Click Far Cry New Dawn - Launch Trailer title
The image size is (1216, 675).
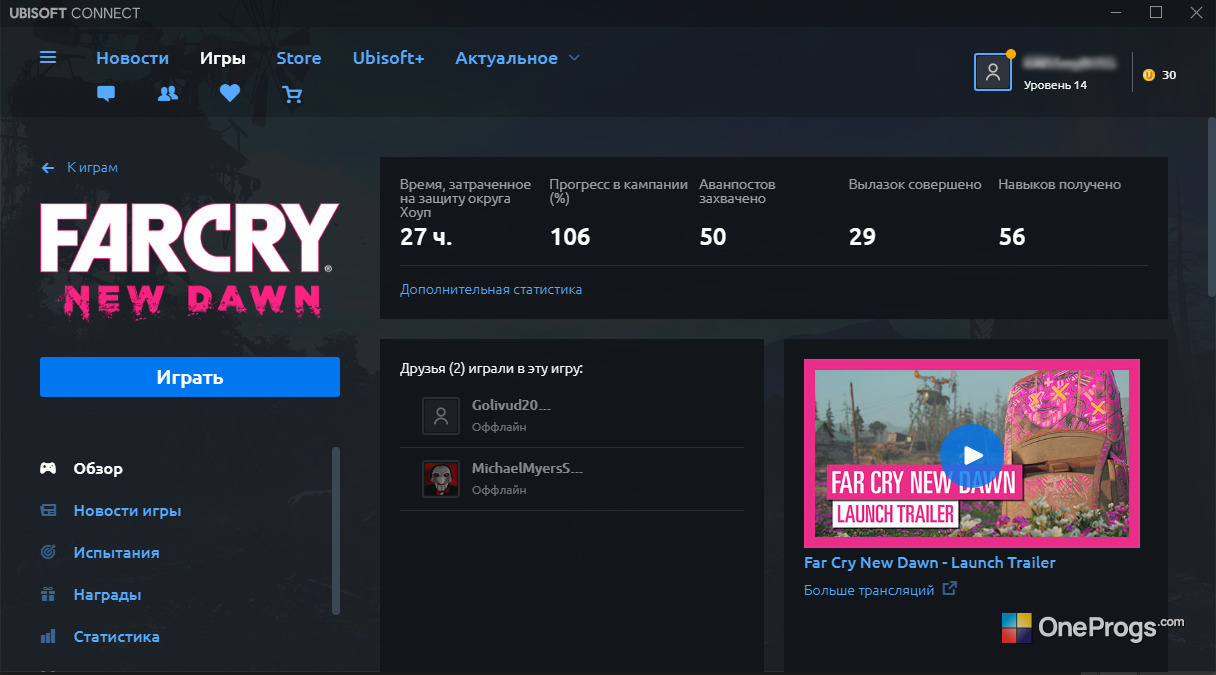(x=930, y=562)
